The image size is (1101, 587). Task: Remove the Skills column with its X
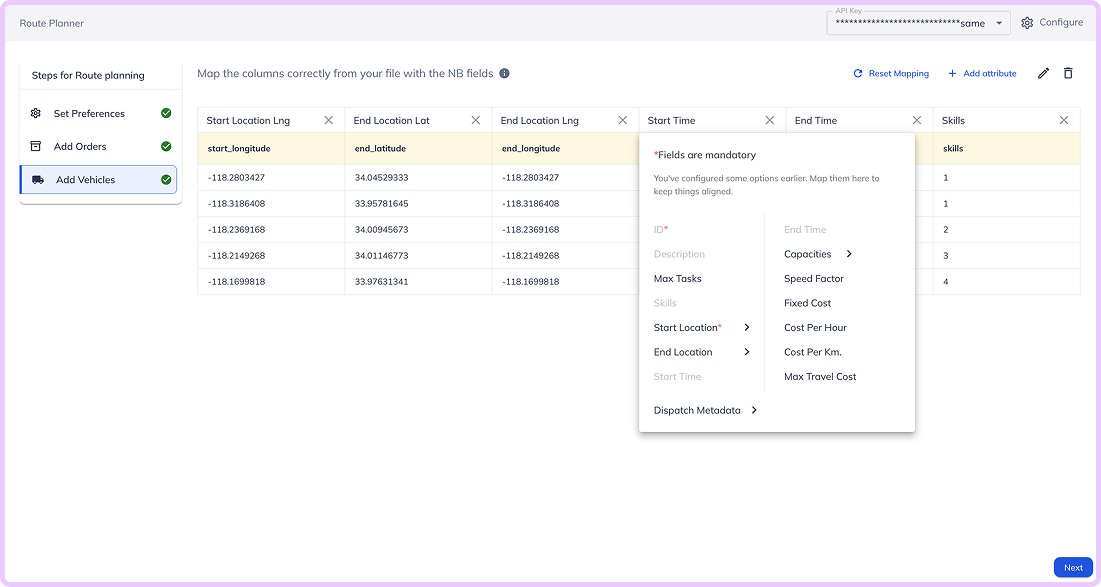tap(1063, 120)
